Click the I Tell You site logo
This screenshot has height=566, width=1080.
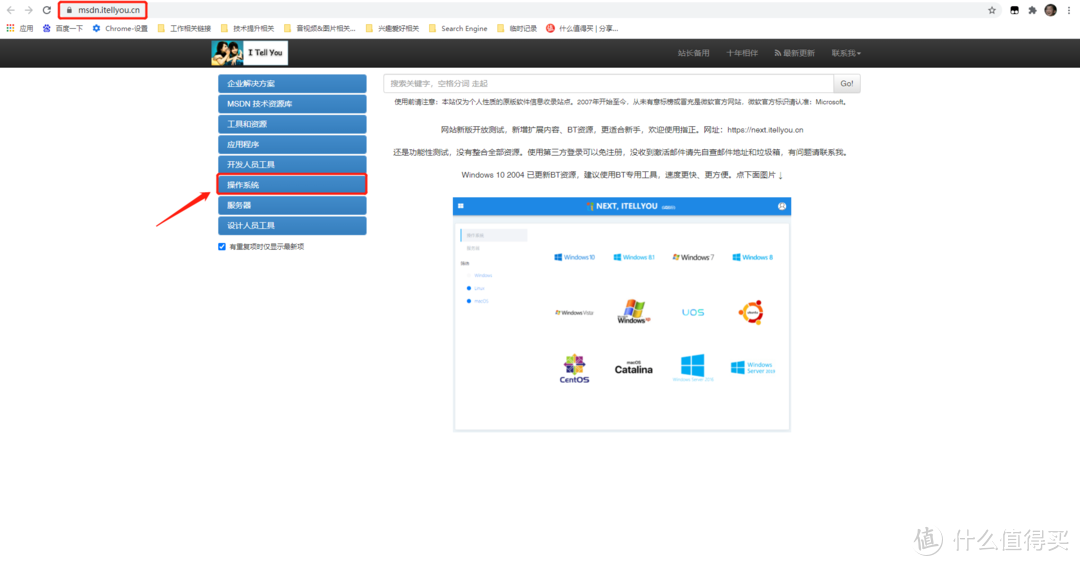[x=249, y=53]
